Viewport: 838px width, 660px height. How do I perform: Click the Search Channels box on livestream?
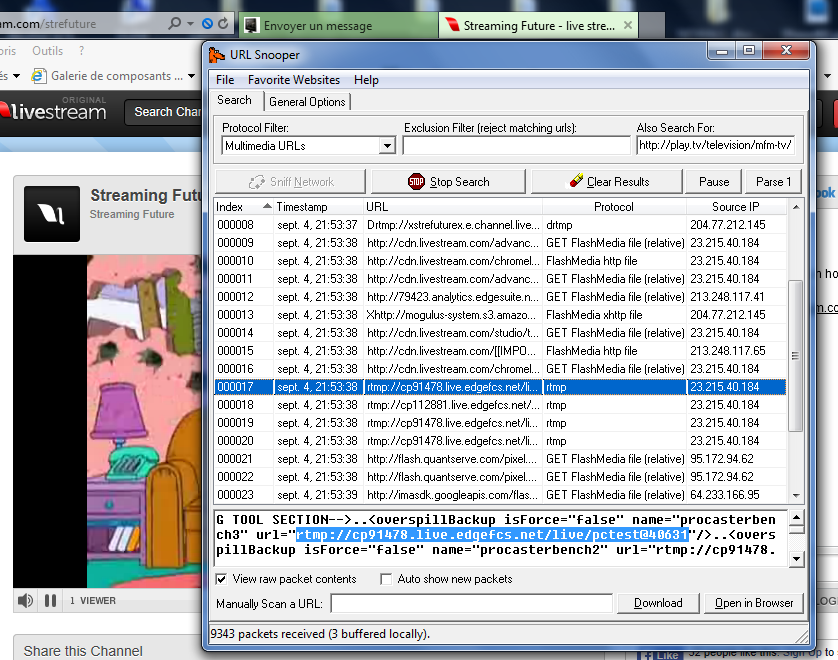point(164,112)
